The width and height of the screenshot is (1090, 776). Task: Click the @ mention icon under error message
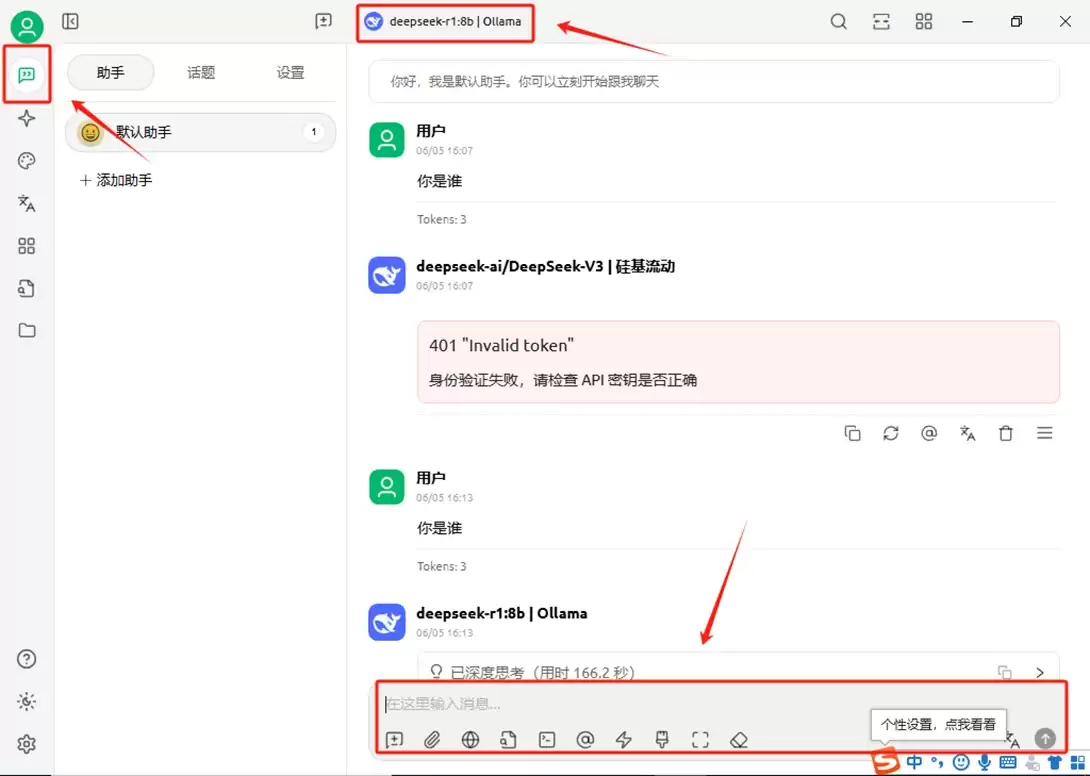click(929, 433)
